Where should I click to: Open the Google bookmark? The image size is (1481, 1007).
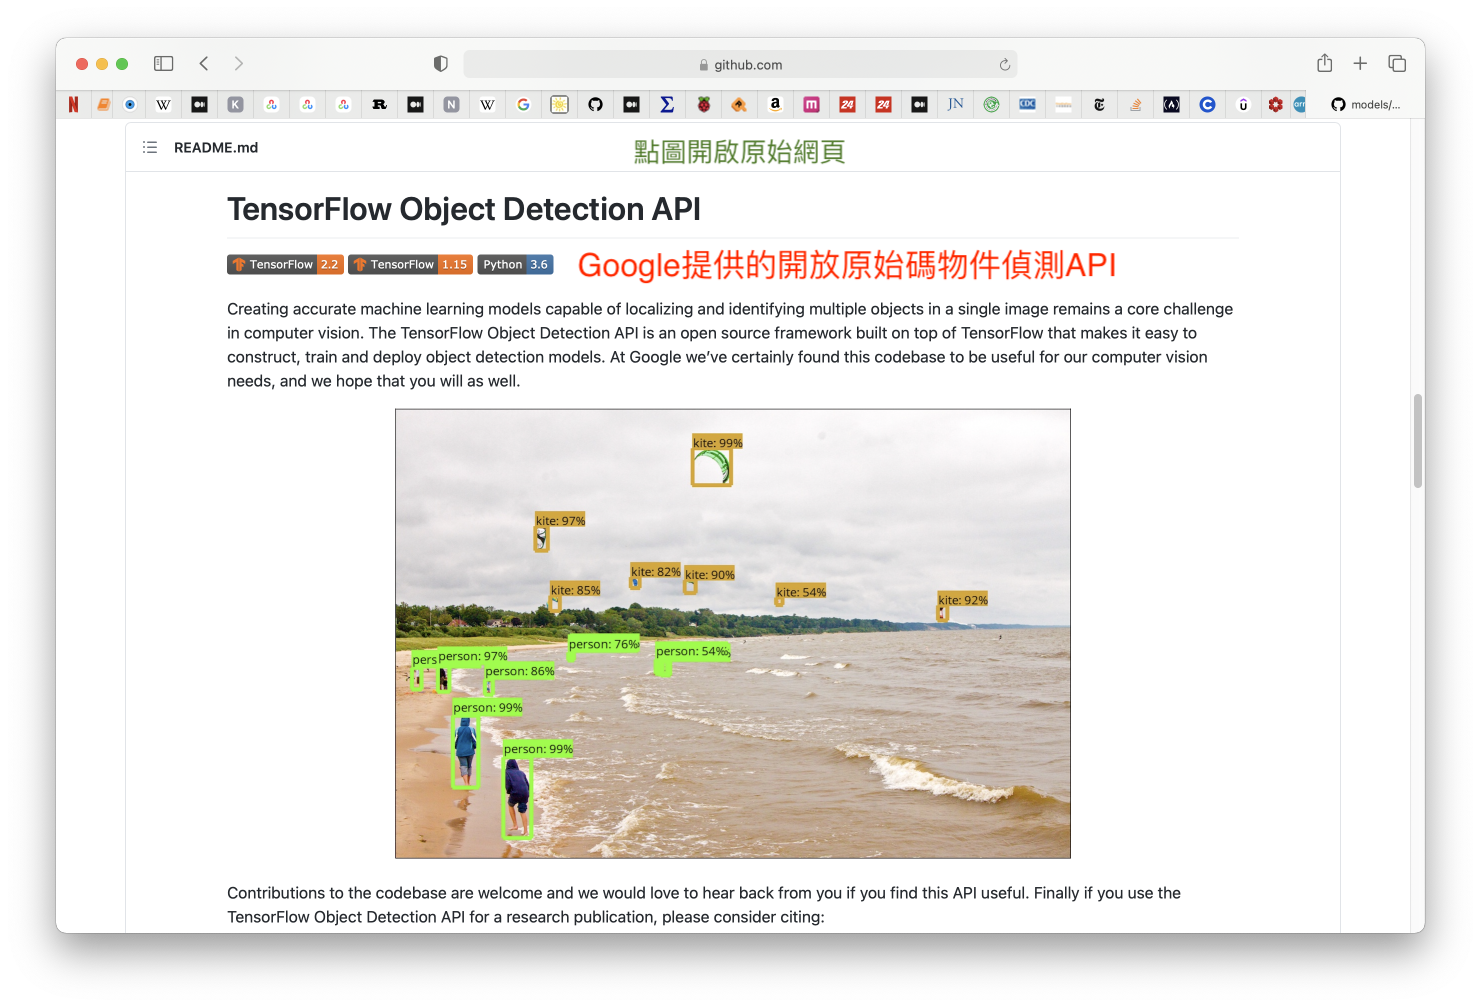point(523,104)
